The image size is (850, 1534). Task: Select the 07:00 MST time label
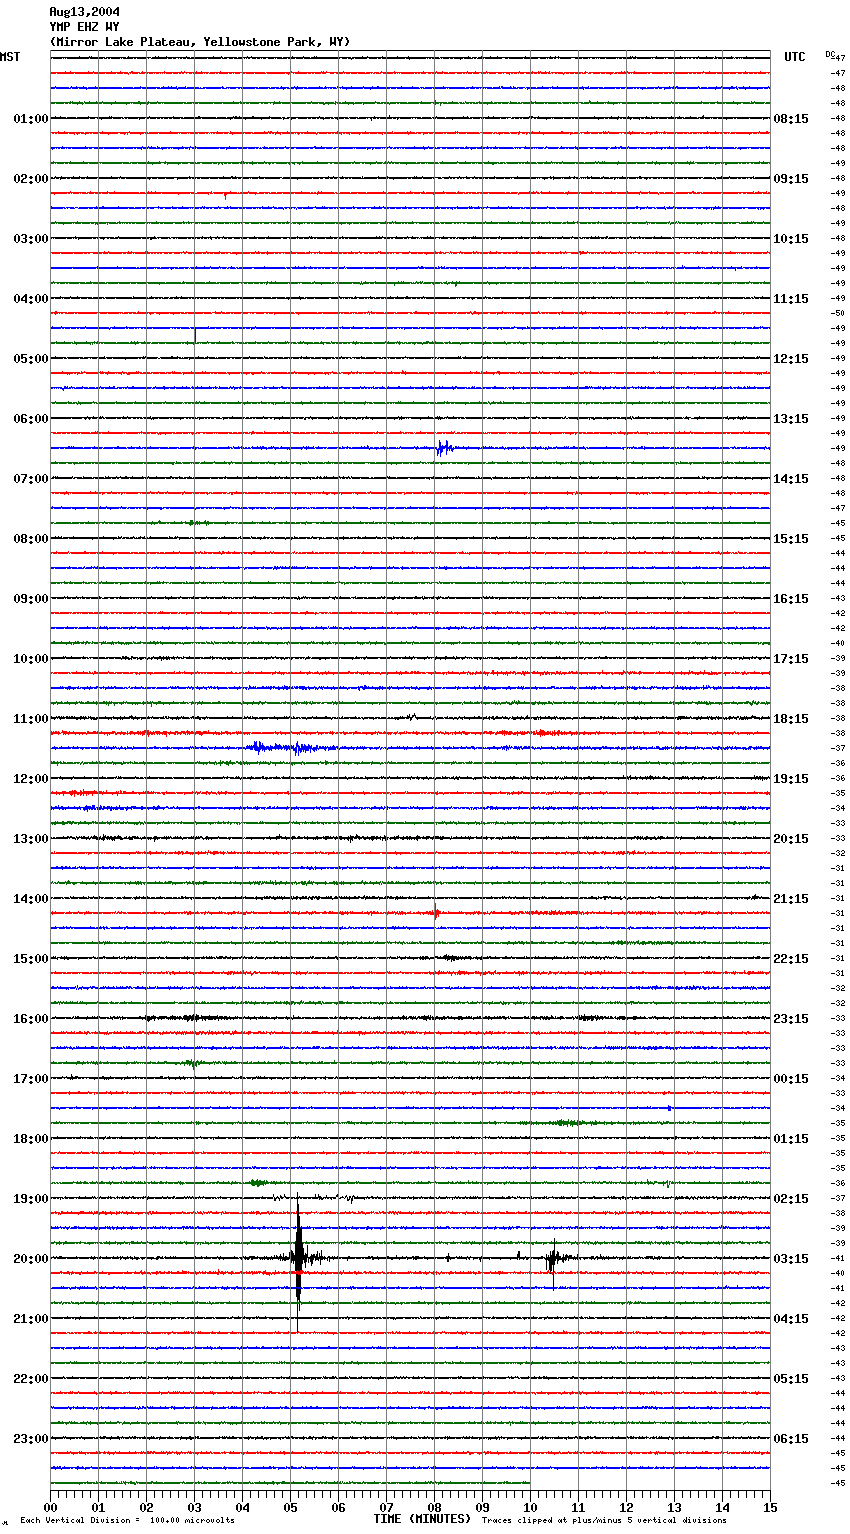click(x=31, y=479)
